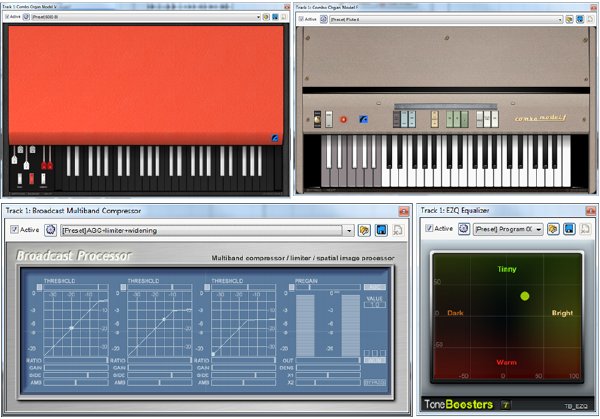600x419 pixels.
Task: Click the combo model f script logo
Action: [540, 118]
